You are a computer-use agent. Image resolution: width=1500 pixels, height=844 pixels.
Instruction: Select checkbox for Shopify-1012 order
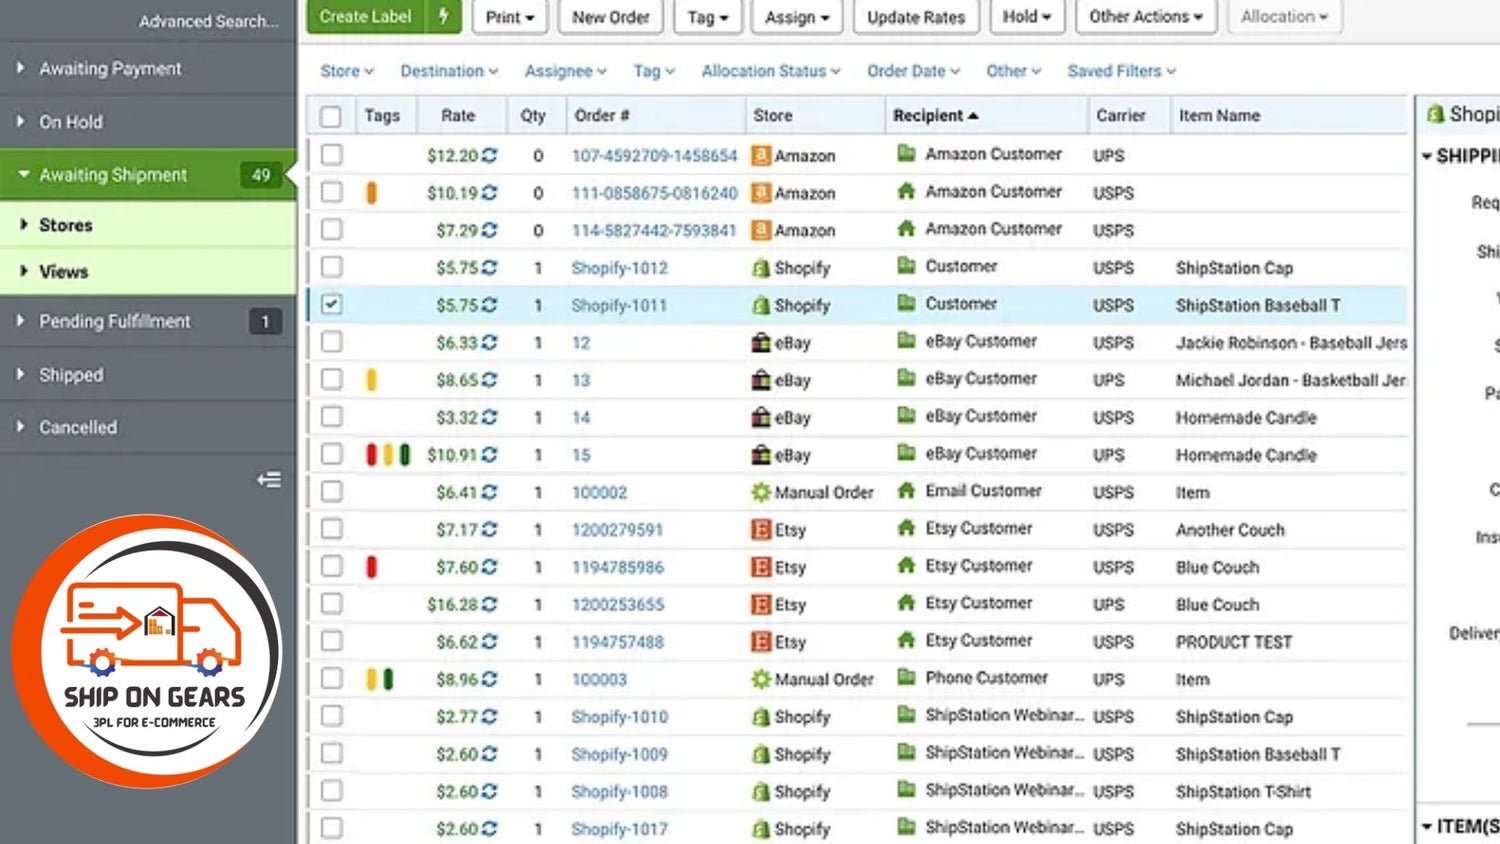coord(332,267)
